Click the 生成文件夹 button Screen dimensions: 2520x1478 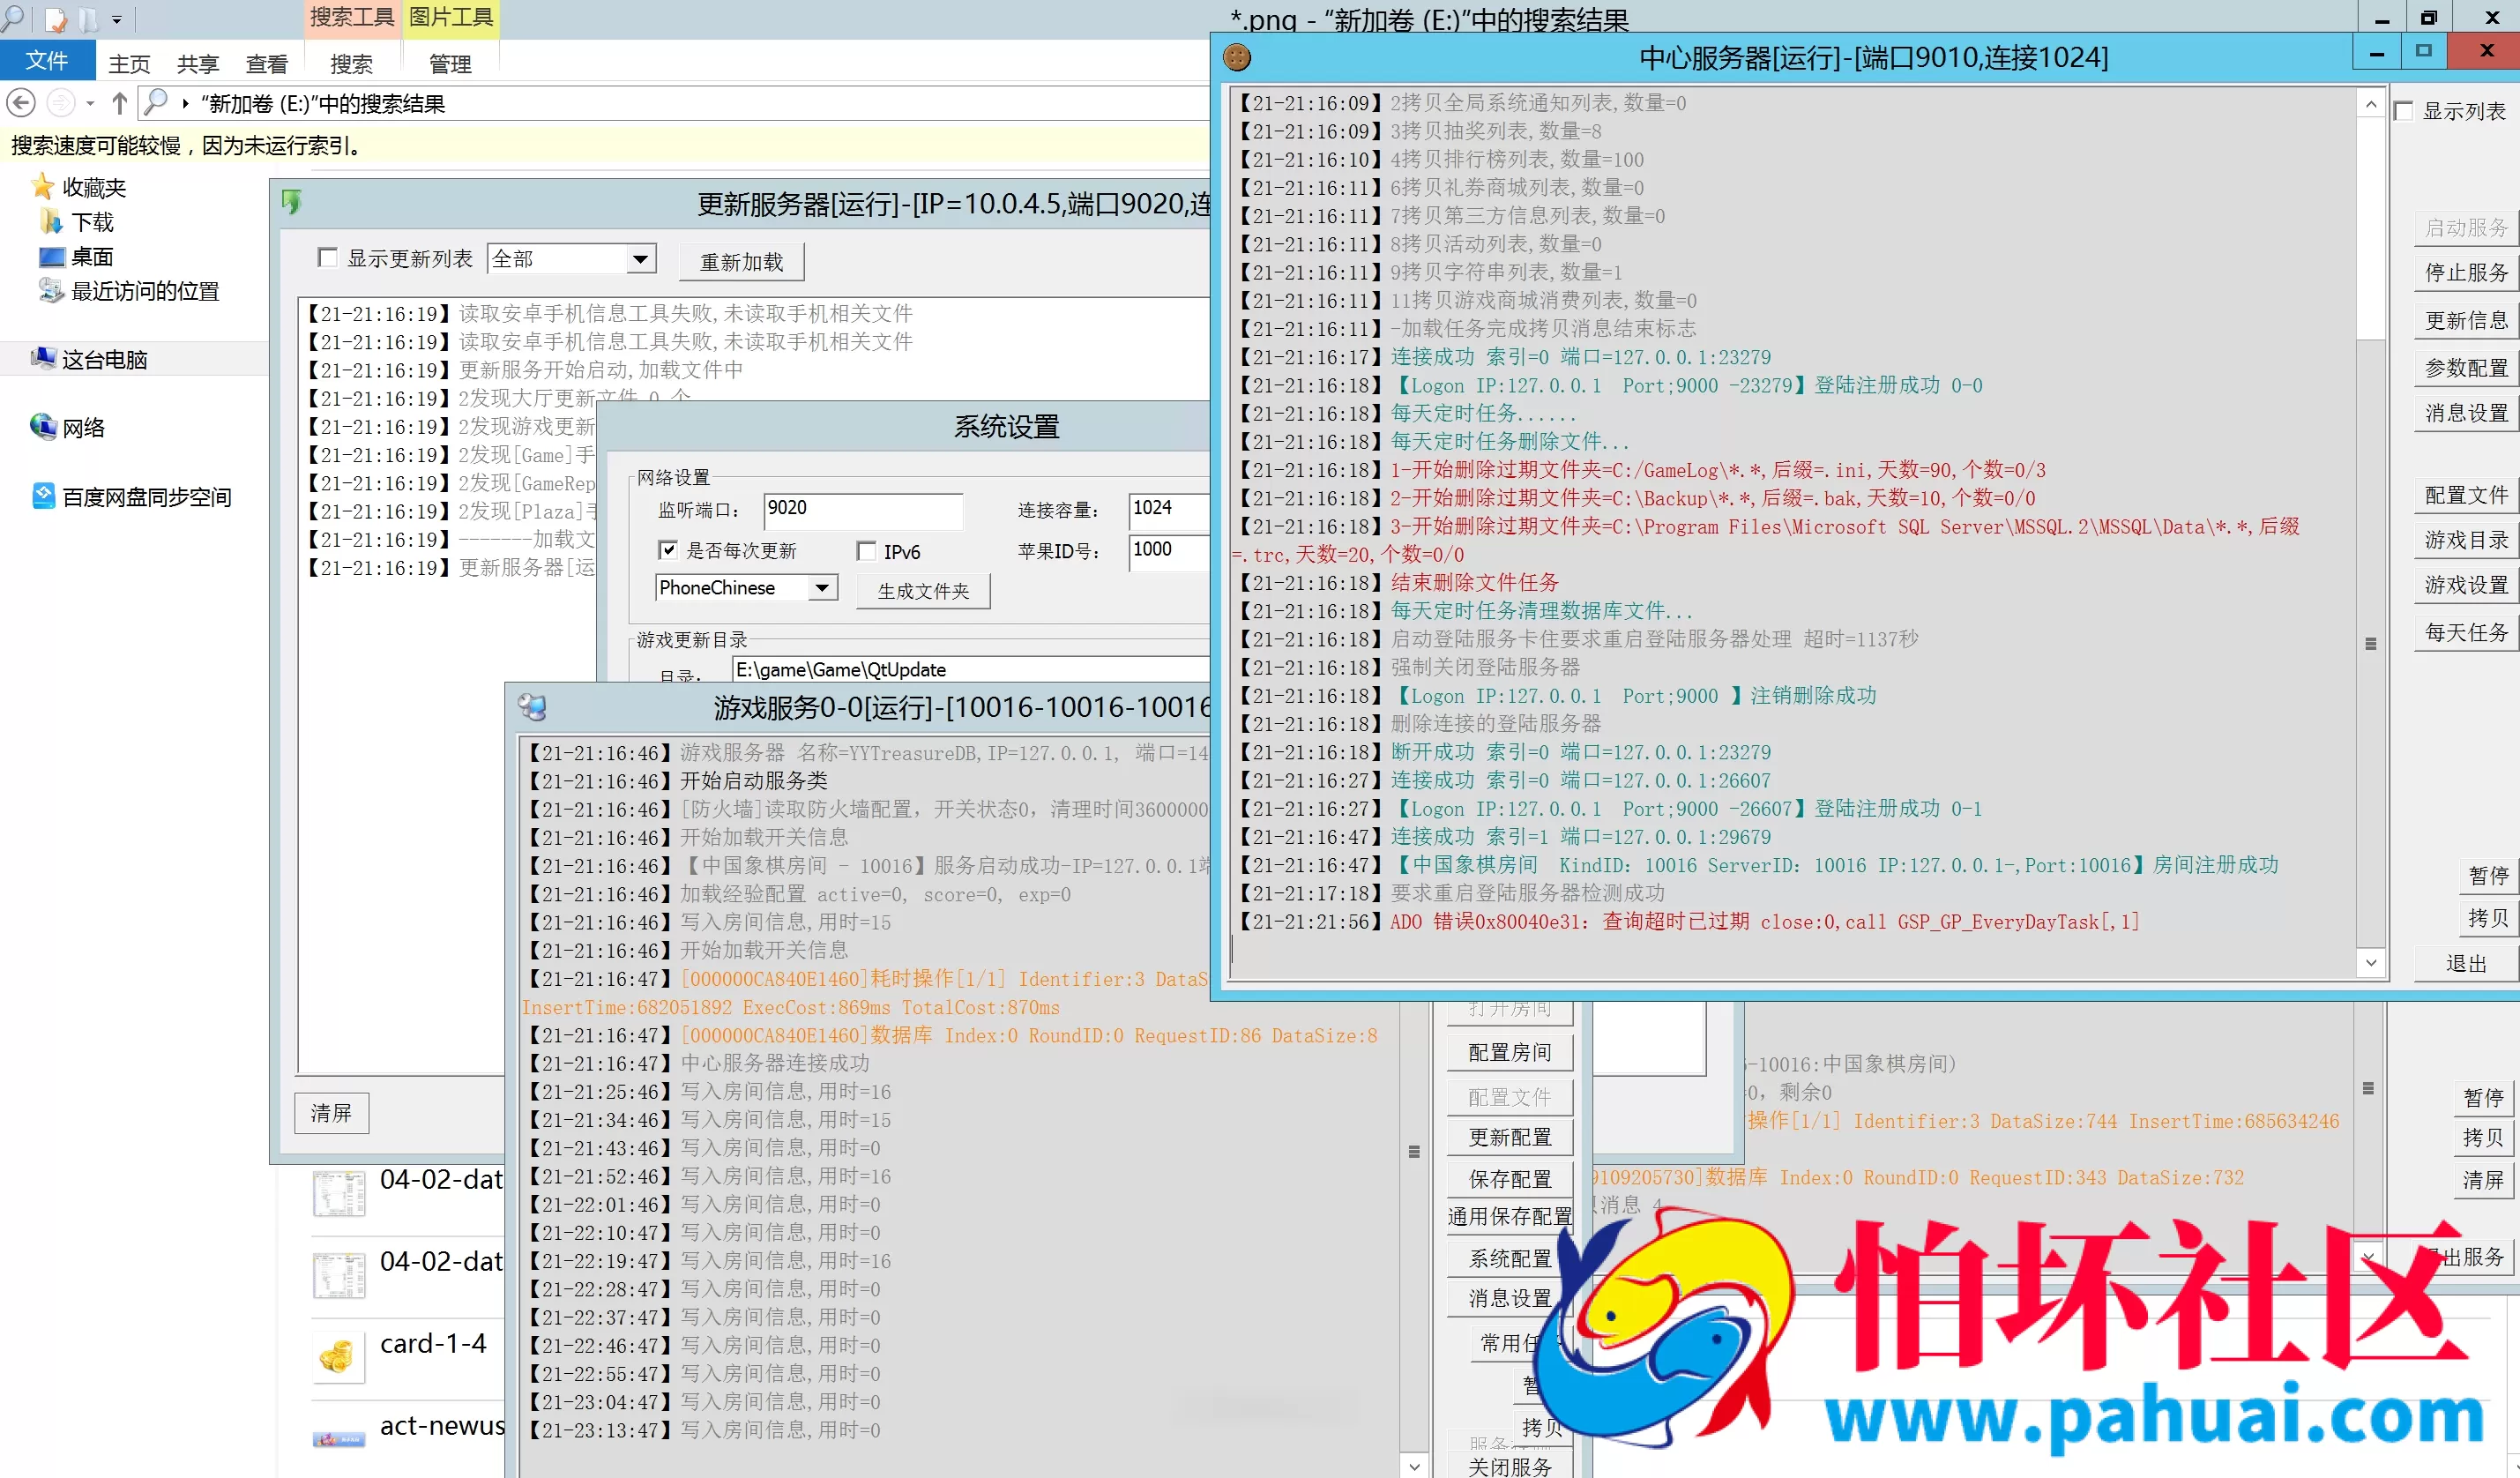[x=923, y=591]
